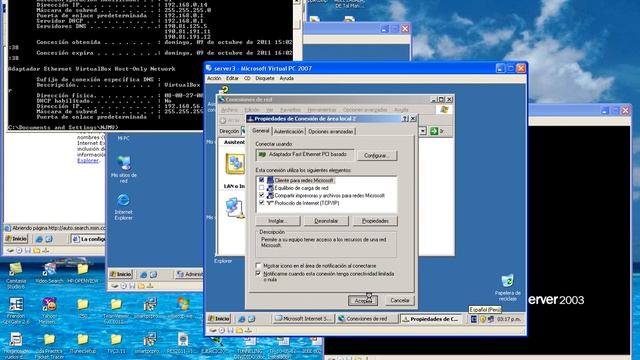Switch to Conexiones de red taskbar item
Screen dimensions: 640x360
tap(367, 319)
